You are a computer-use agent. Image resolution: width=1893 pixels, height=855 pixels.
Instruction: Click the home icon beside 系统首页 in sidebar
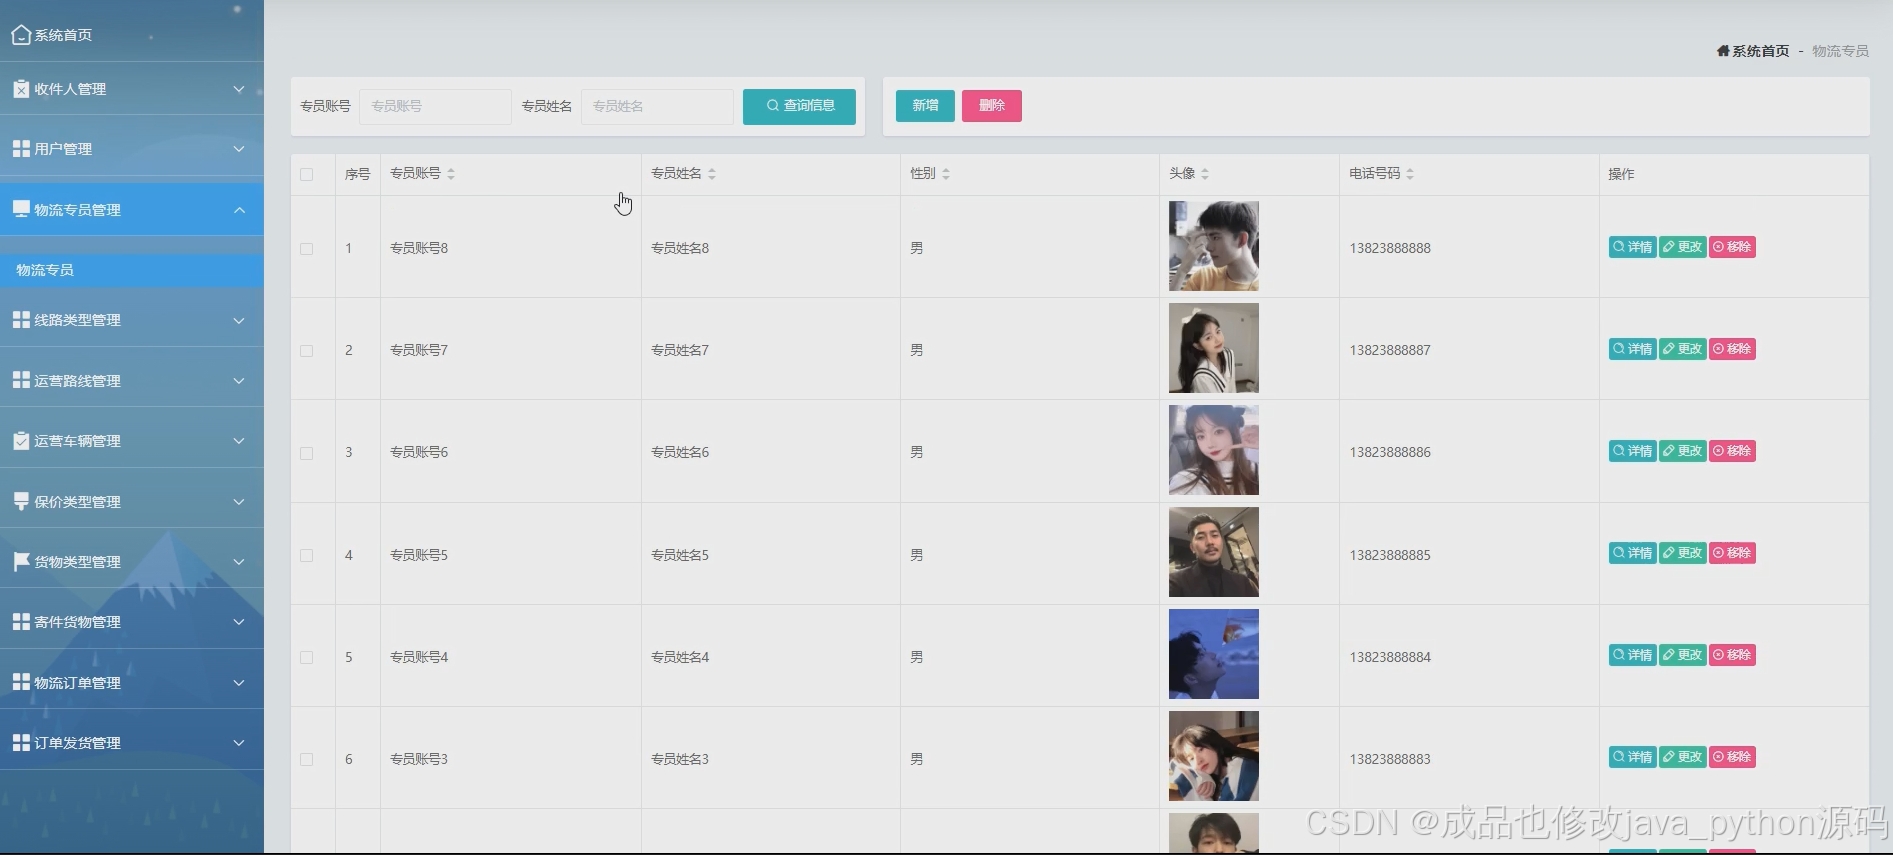coord(20,35)
